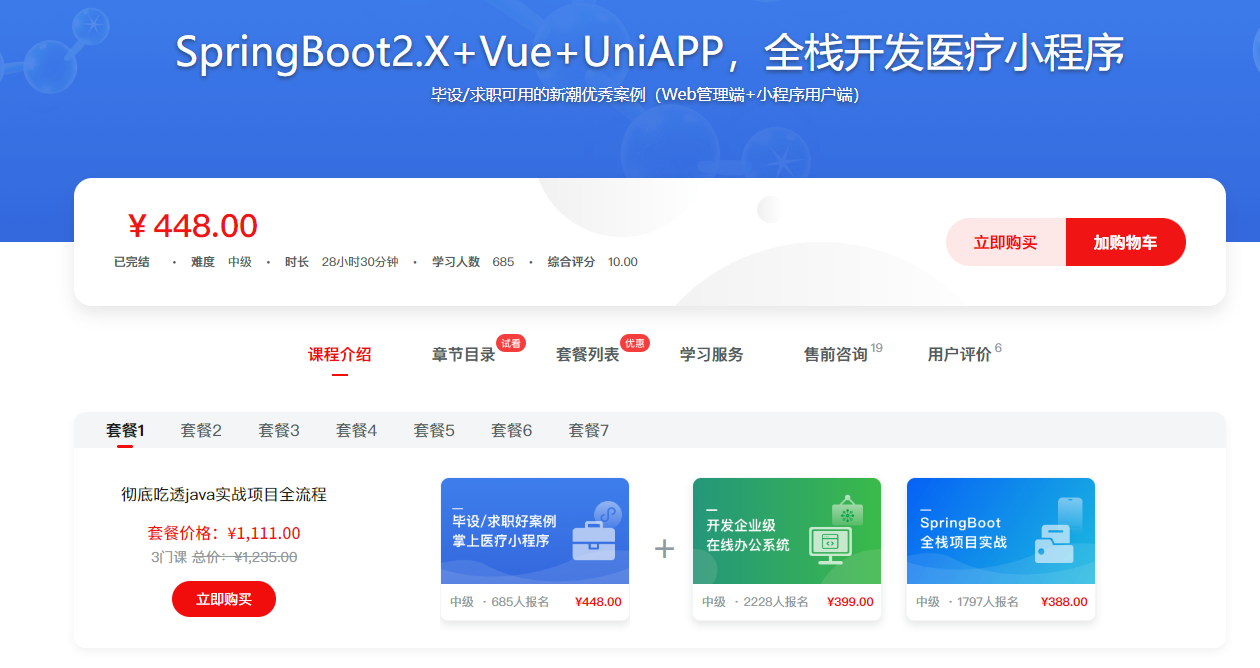
Task: Click the 2228人报名 enrollment text
Action: coord(776,602)
